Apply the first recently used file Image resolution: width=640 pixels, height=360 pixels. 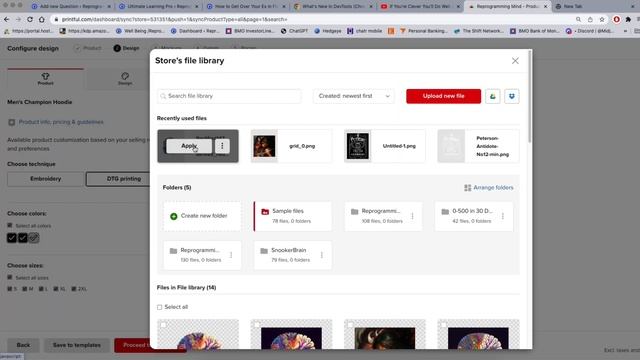coord(189,146)
